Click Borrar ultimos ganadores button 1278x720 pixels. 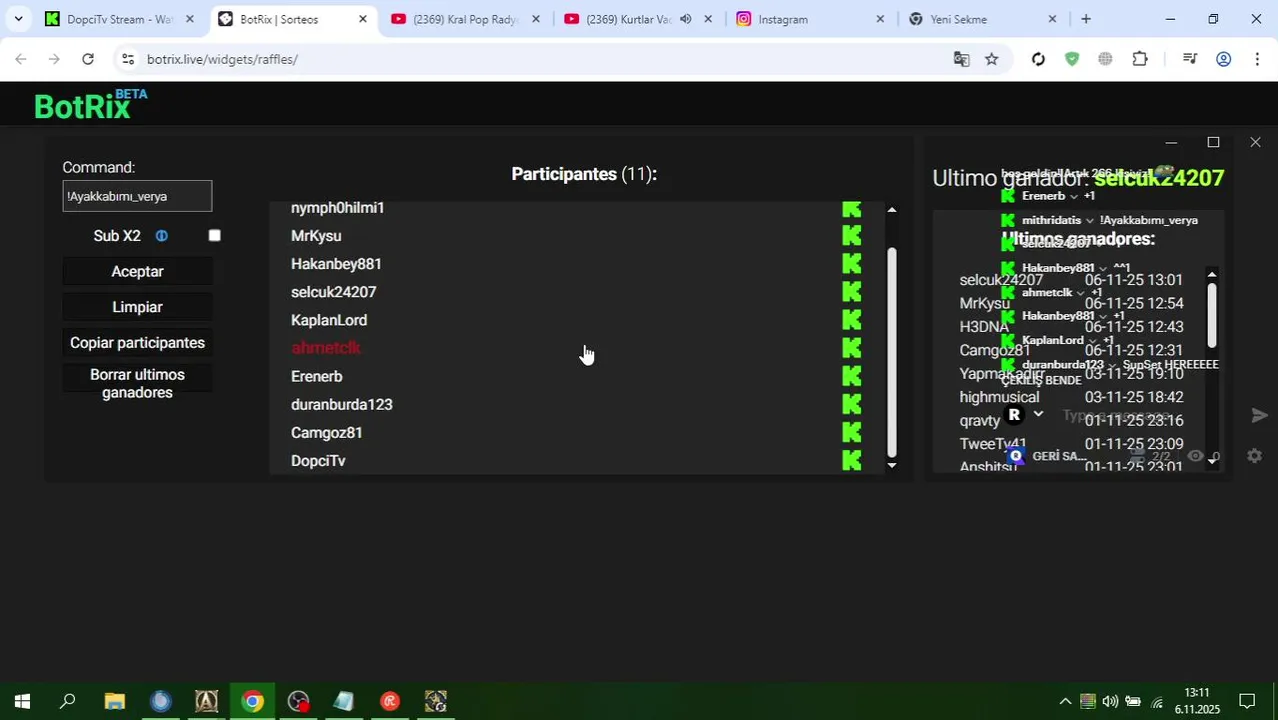pyautogui.click(x=137, y=384)
